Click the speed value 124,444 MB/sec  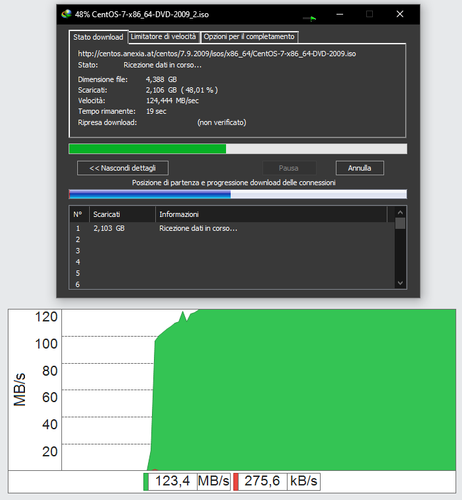(172, 101)
